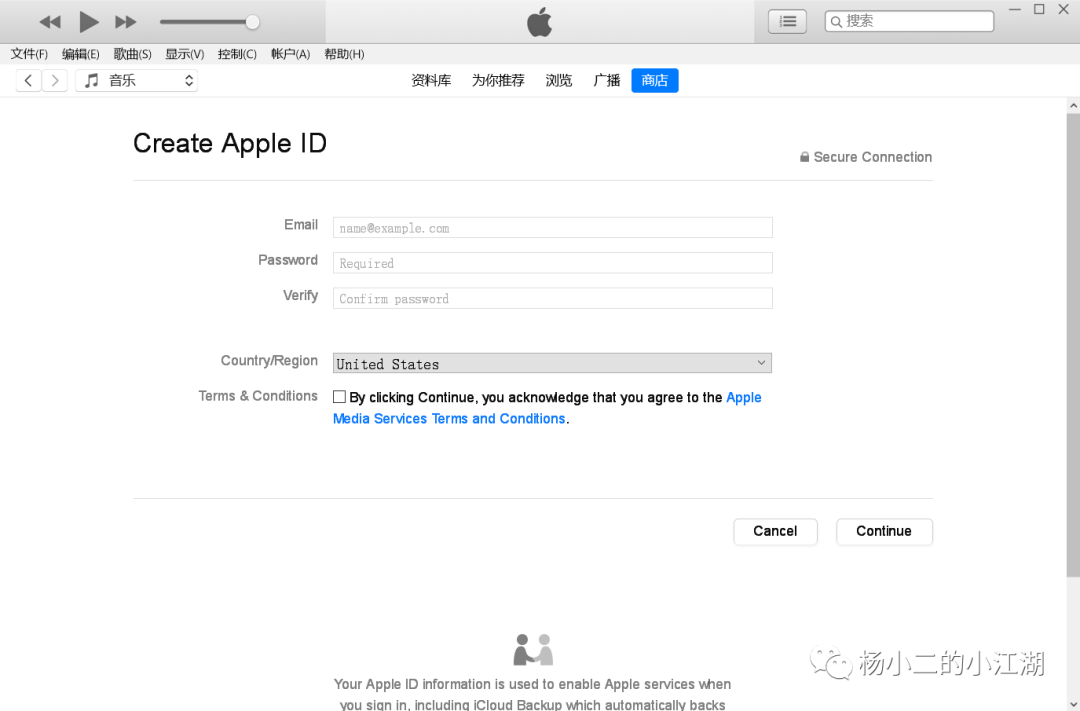Open the 控制(C) menu

tap(237, 54)
